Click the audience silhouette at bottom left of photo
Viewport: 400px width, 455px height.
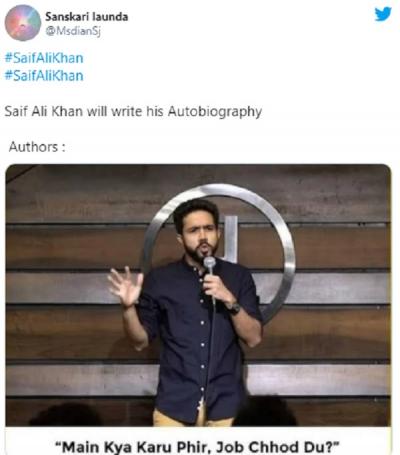click(x=67, y=415)
